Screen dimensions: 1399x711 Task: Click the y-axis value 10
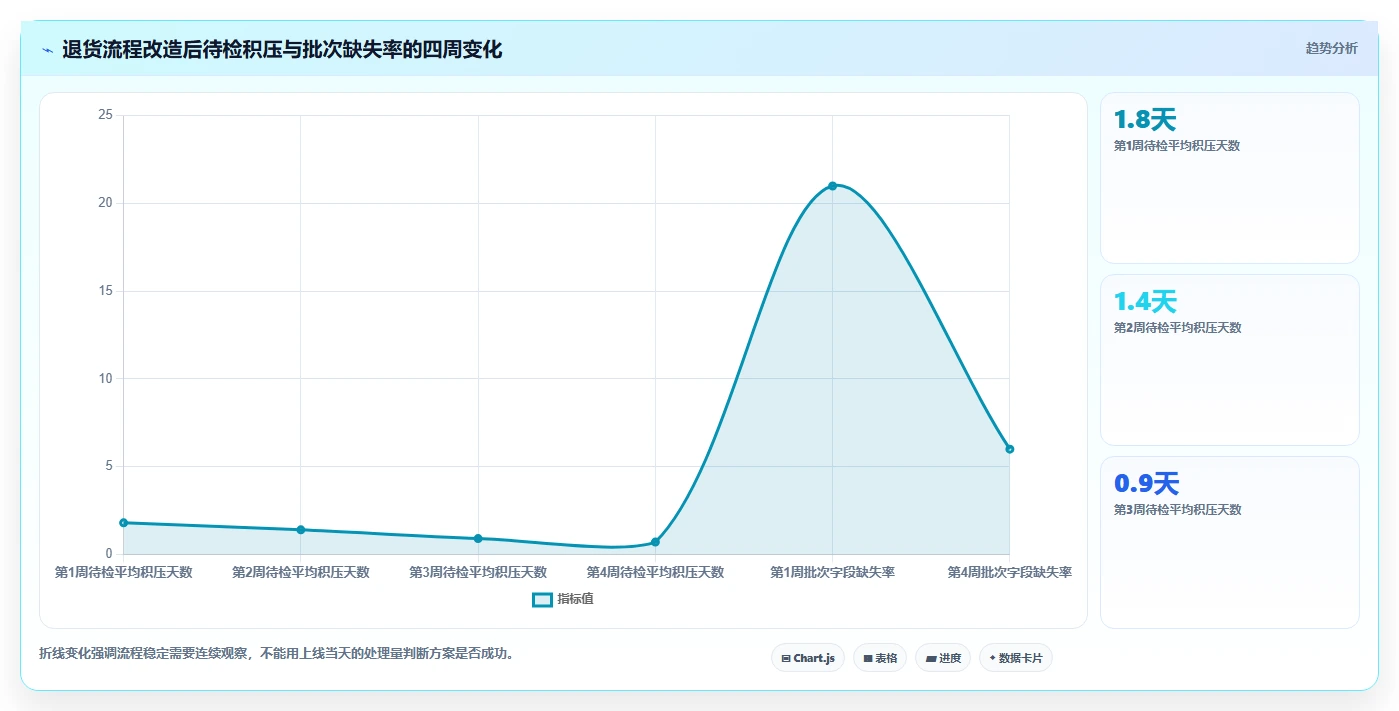105,378
